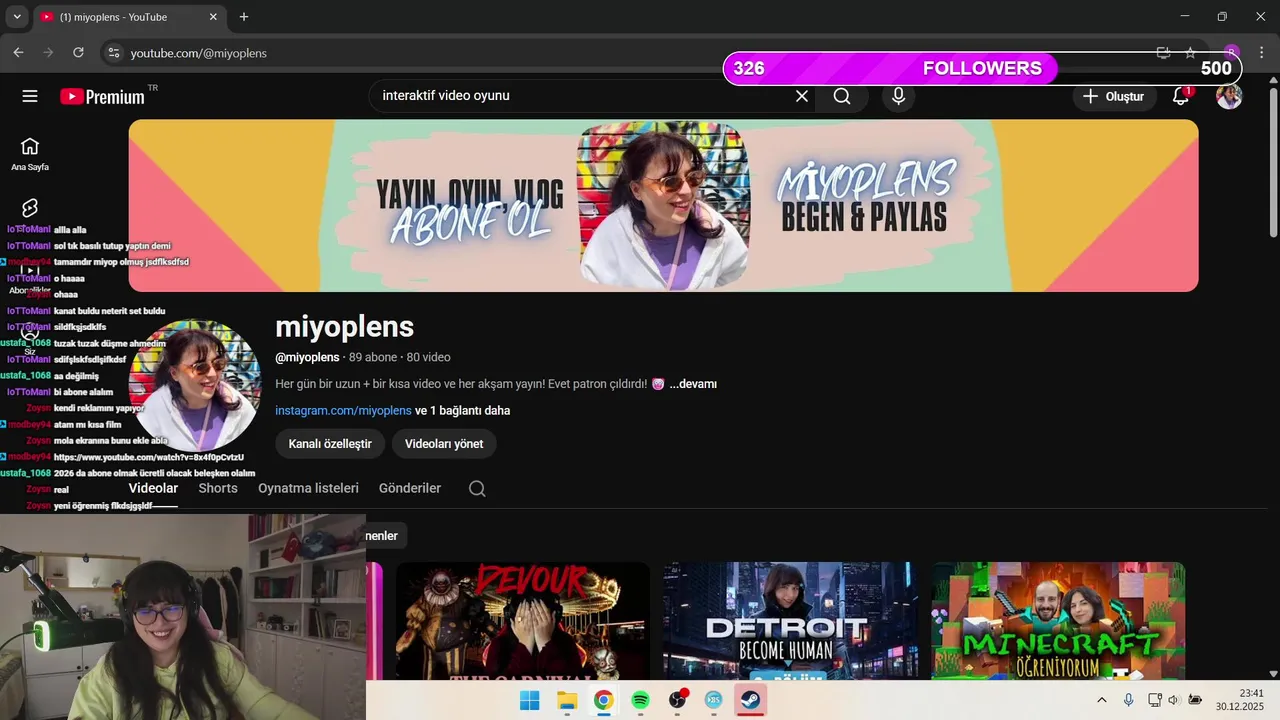Switch to the Shorts channel tab
Screen dimensions: 1280x720
[x=218, y=488]
